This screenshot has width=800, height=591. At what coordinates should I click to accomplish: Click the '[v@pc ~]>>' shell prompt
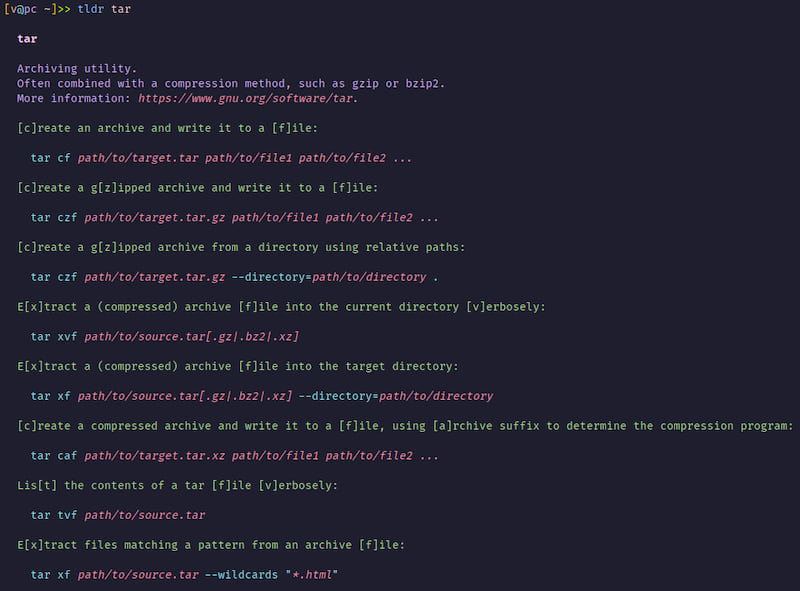[x=37, y=9]
